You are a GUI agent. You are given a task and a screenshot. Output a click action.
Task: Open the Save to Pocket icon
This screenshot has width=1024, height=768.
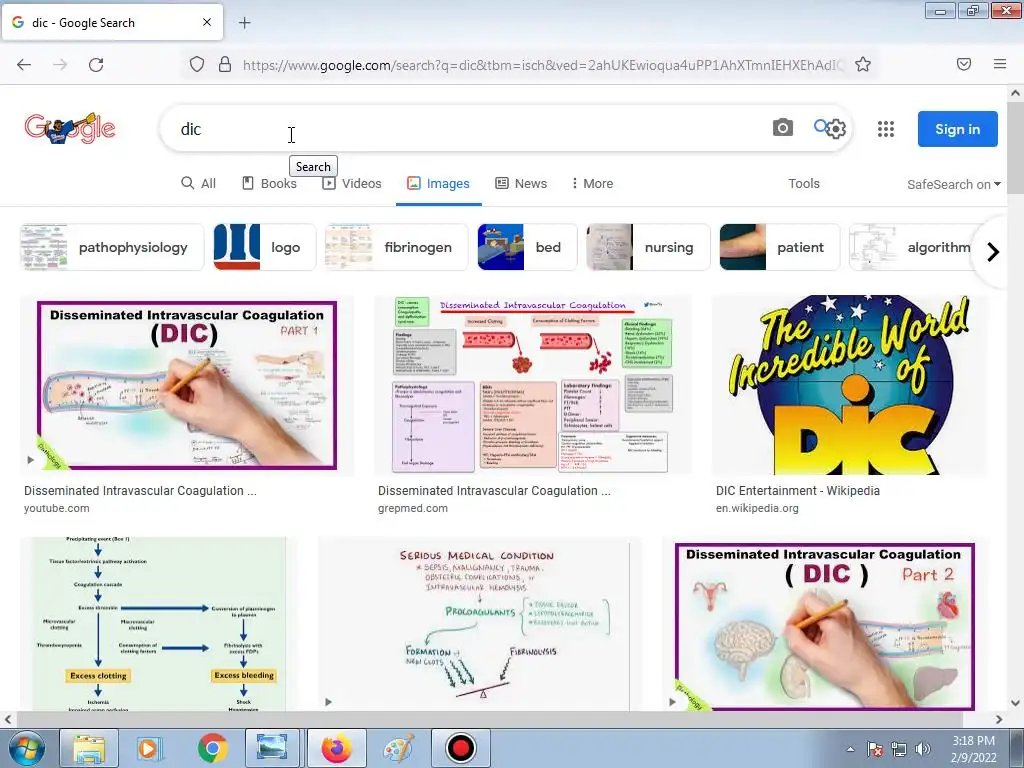click(964, 64)
